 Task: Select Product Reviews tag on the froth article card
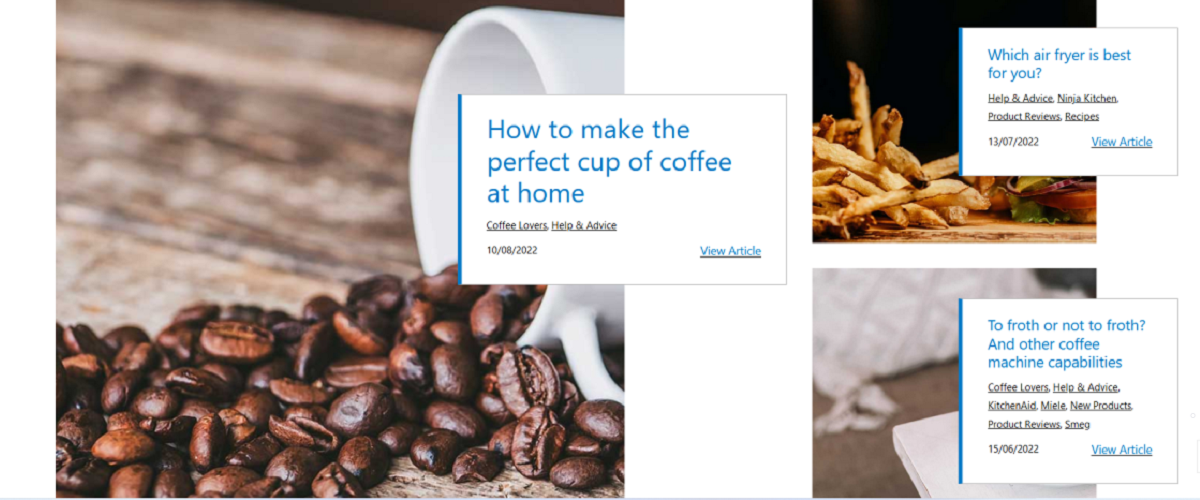pos(1024,424)
